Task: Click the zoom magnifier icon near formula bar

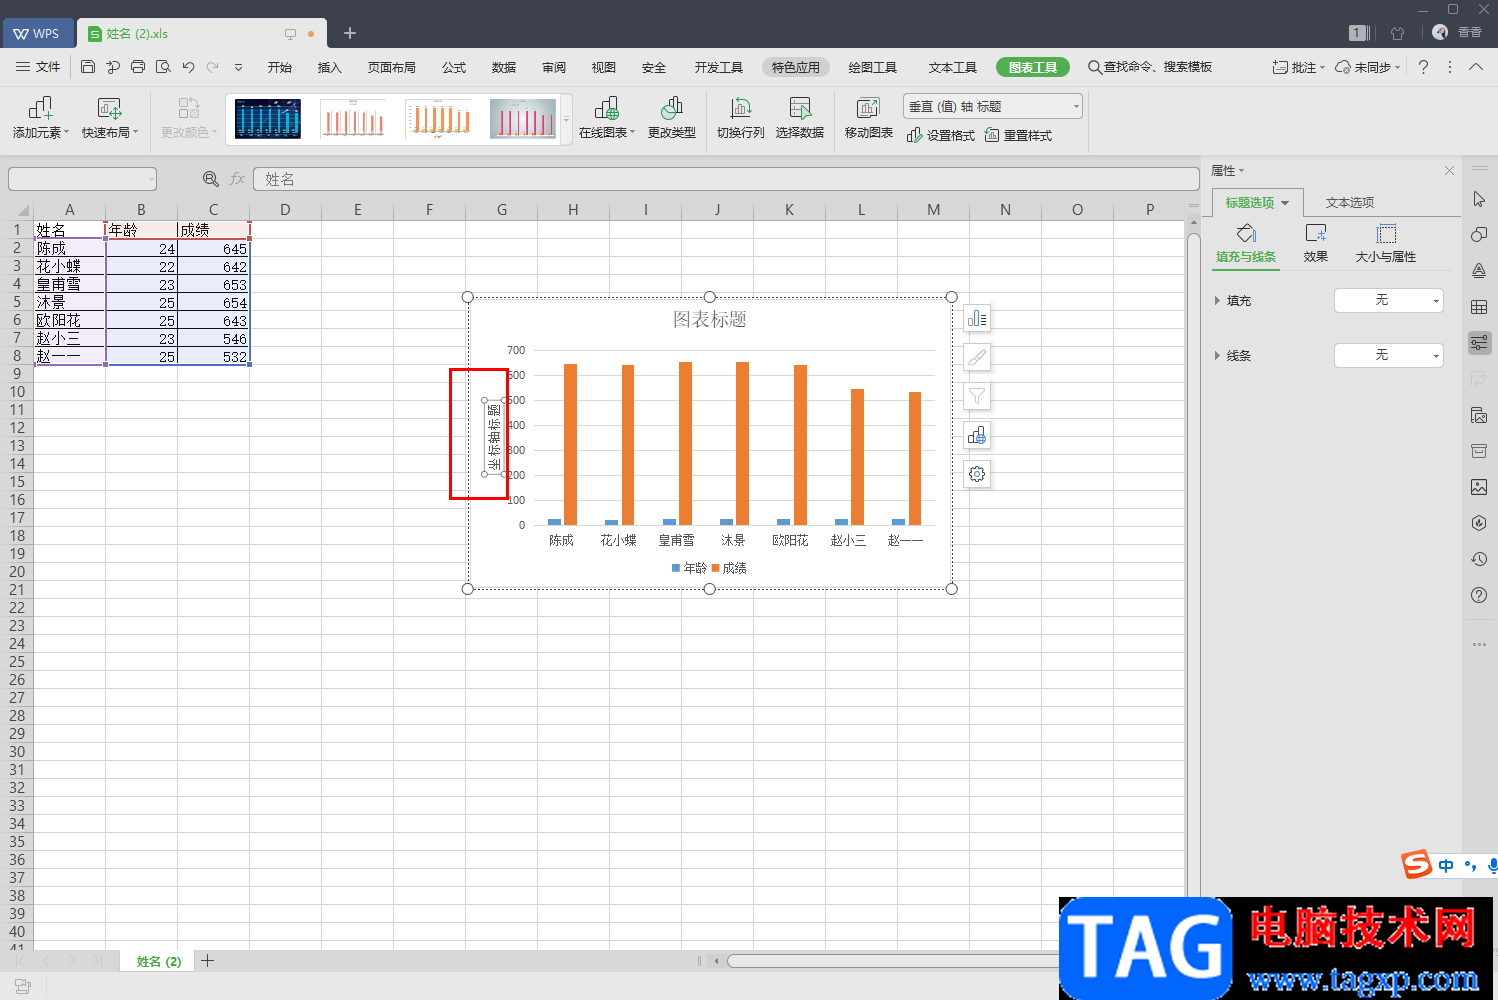Action: point(211,179)
